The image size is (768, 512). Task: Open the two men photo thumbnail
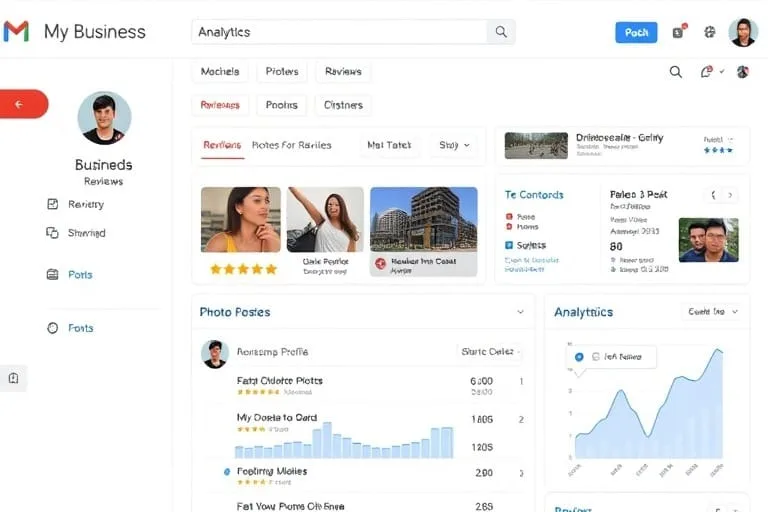pyautogui.click(x=708, y=240)
